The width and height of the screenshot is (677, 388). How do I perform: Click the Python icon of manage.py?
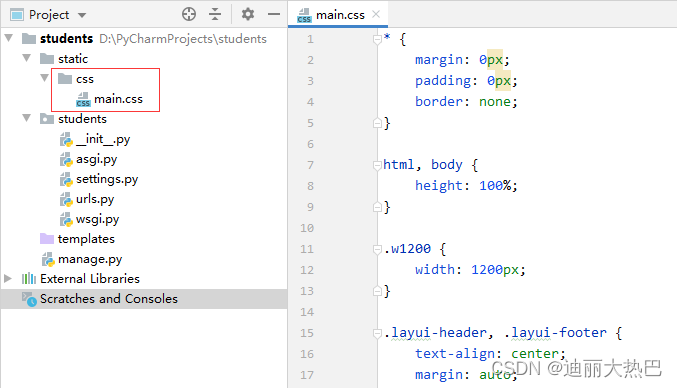(x=48, y=259)
